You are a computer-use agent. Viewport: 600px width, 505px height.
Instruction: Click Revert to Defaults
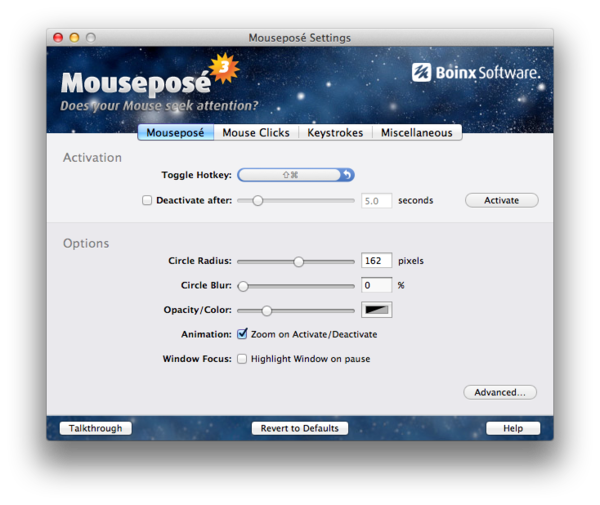300,428
